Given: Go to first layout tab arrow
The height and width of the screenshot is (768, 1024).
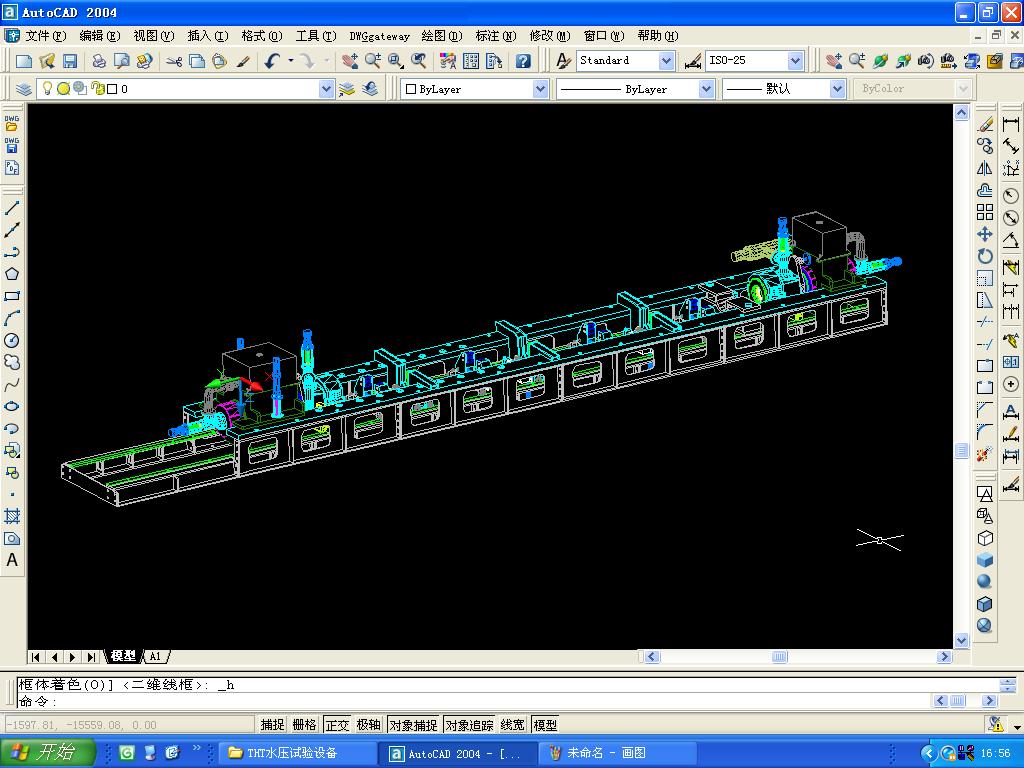Looking at the screenshot, I should coord(36,657).
